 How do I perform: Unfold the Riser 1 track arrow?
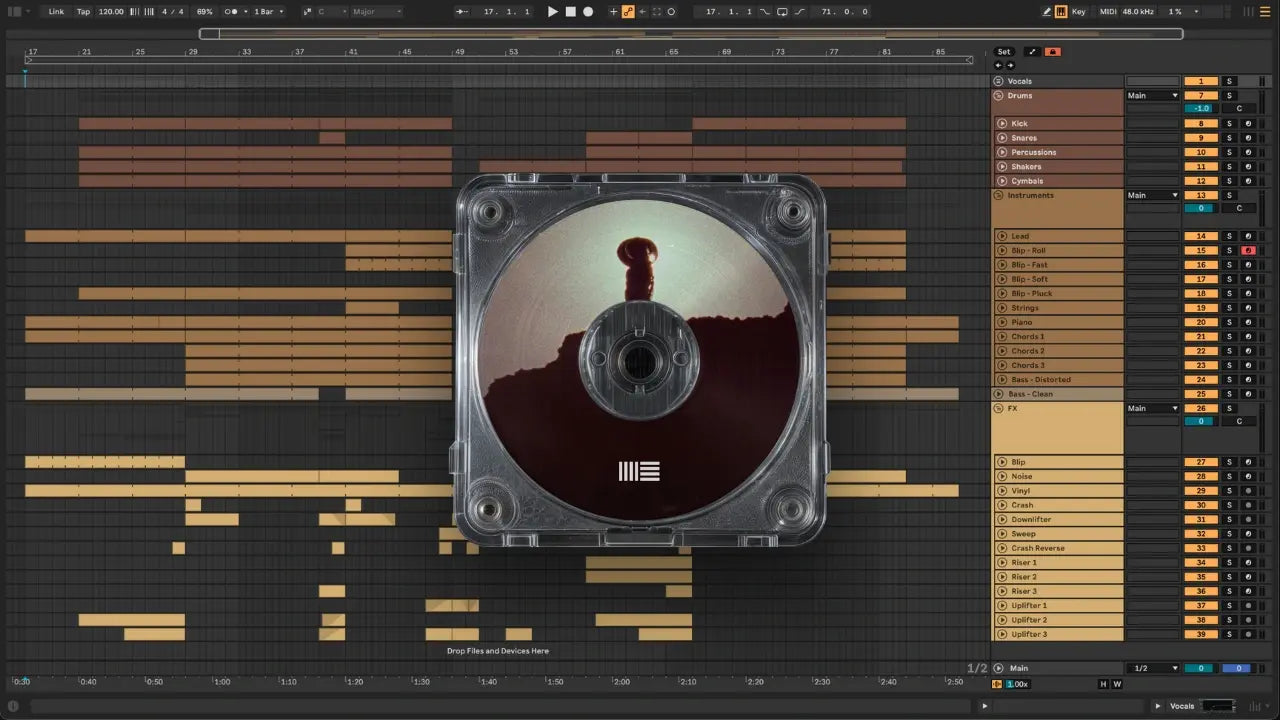pos(1002,563)
